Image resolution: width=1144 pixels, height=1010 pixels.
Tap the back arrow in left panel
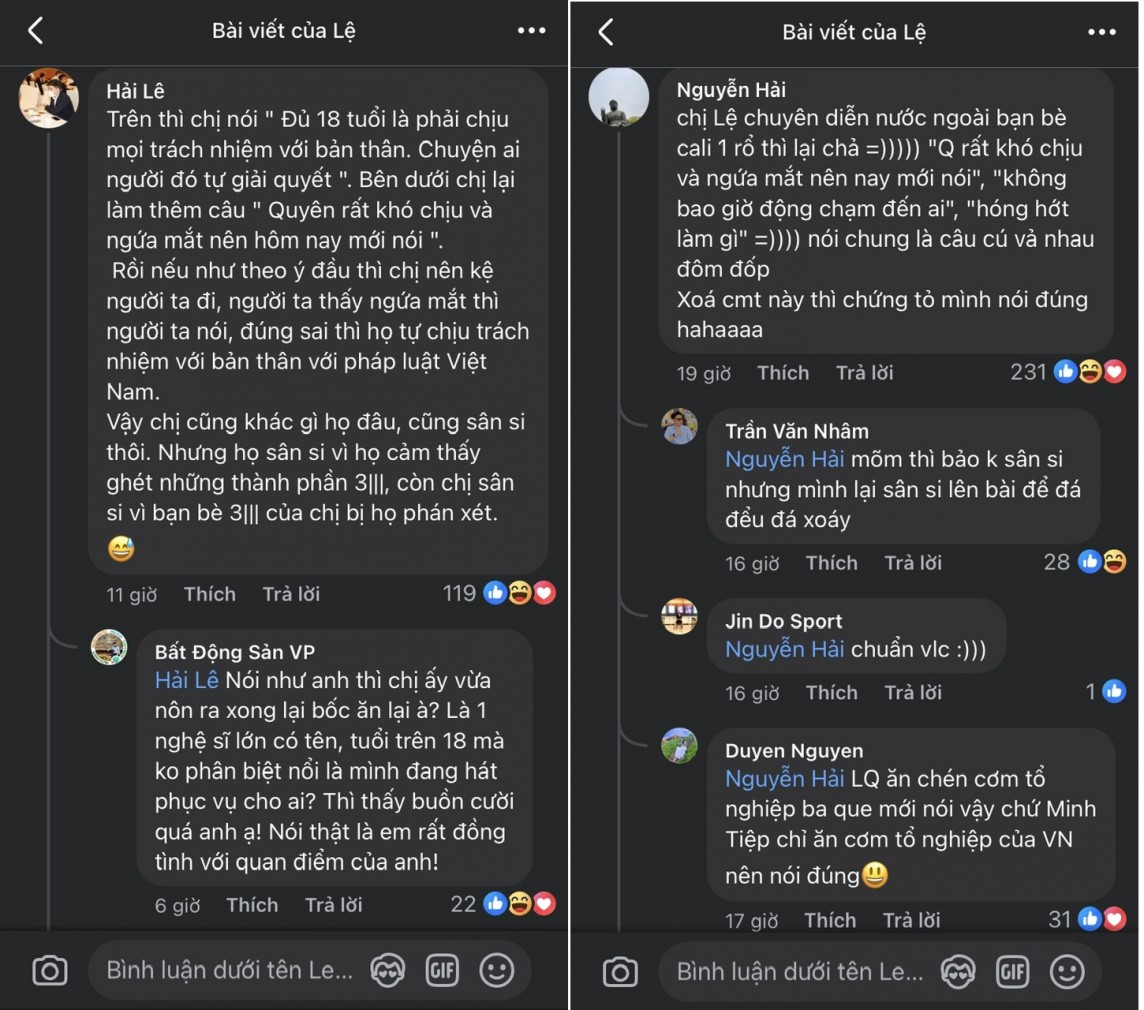(x=36, y=31)
